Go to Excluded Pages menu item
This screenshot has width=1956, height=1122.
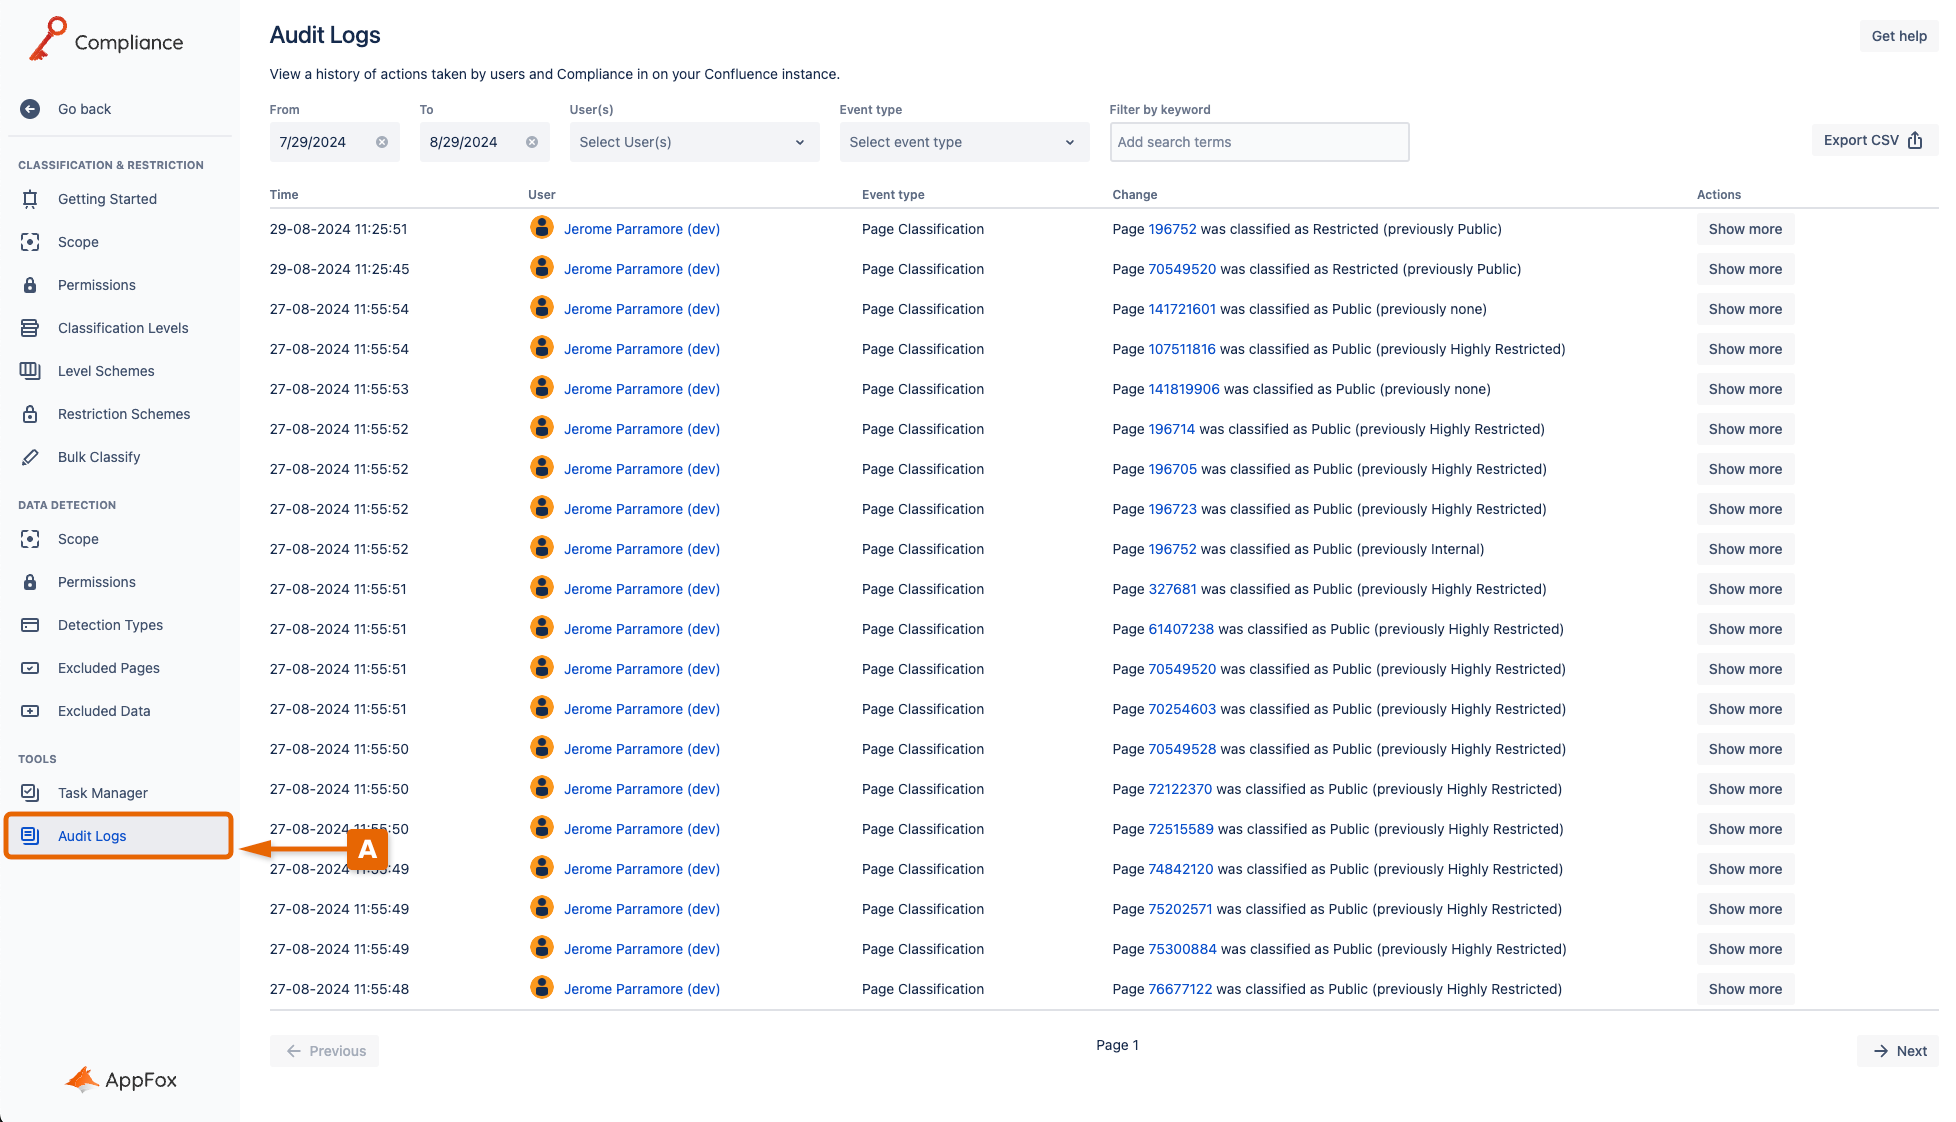tap(108, 668)
